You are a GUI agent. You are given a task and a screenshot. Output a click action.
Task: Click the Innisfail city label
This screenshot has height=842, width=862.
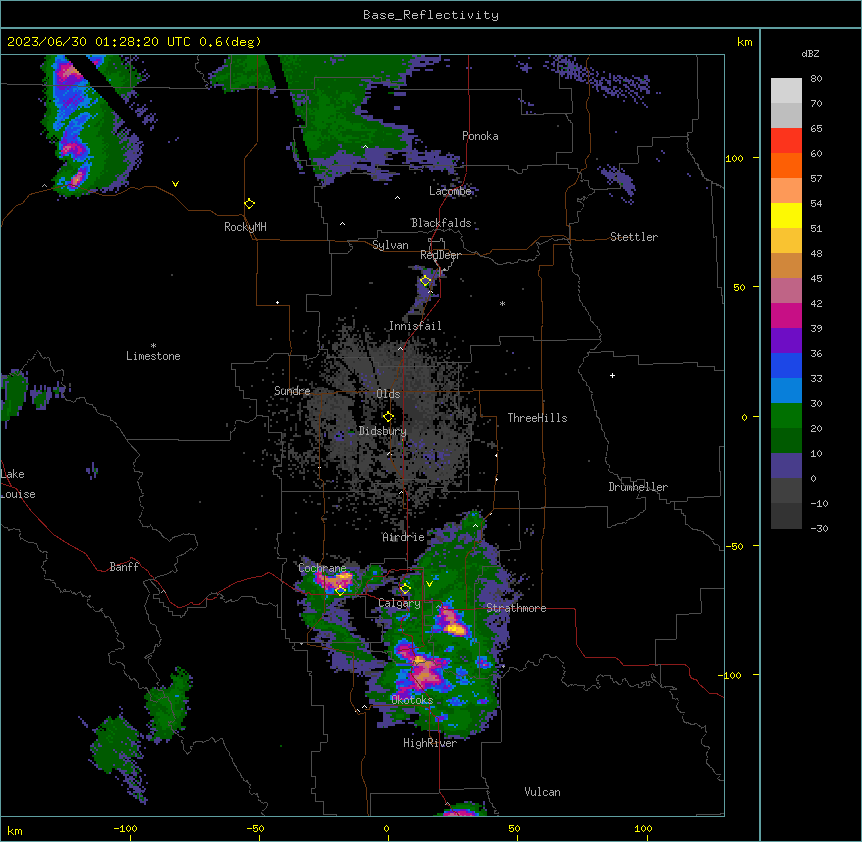[x=415, y=326]
